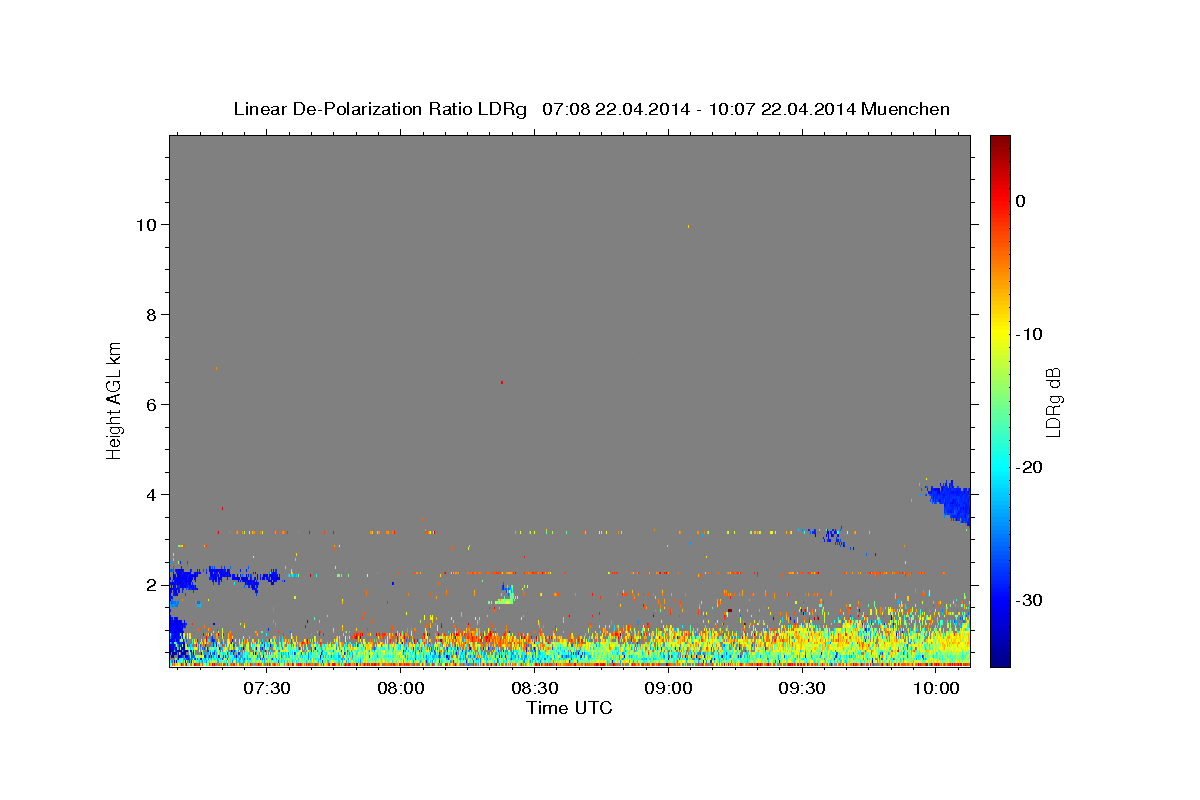This screenshot has height=800, width=1200.
Task: Click the 10:00 time tick label
Action: (936, 689)
